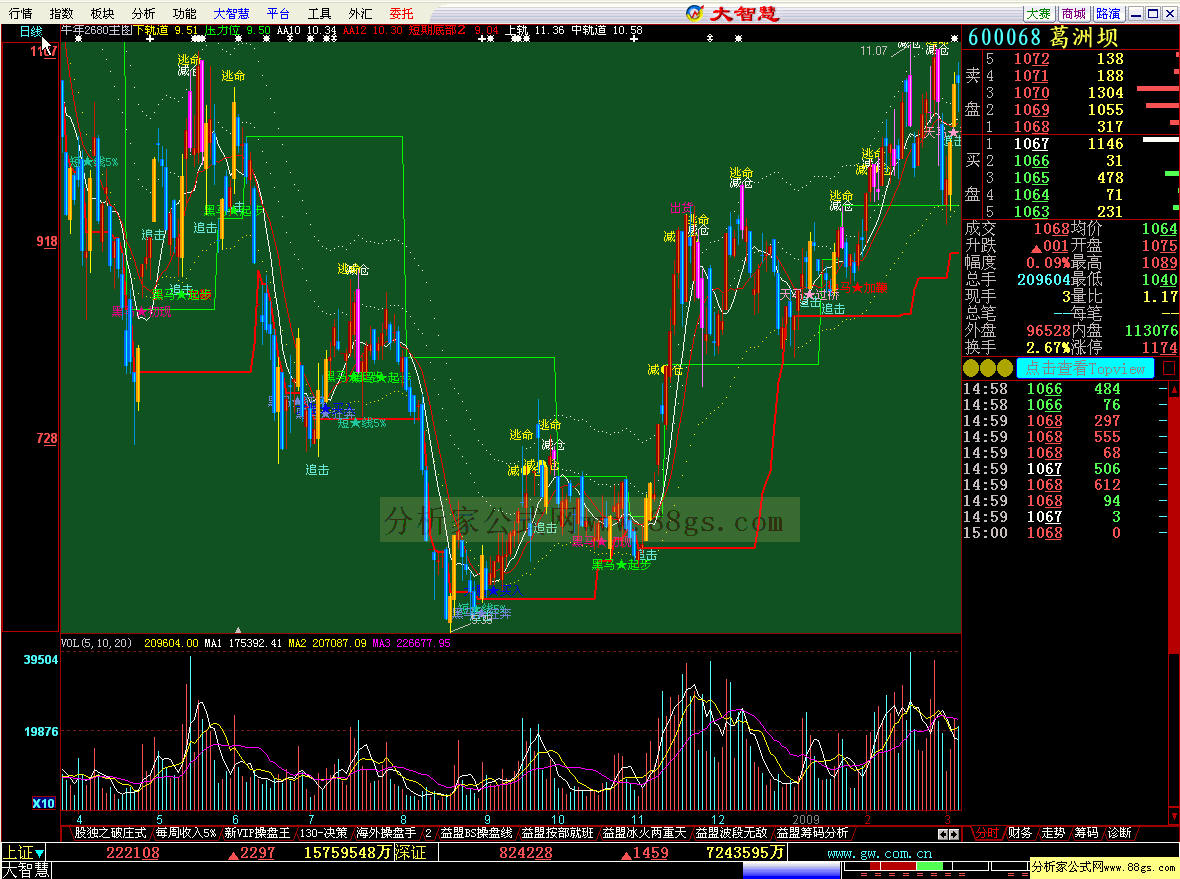
Task: Click the 商城 button in title bar
Action: pos(1073,14)
